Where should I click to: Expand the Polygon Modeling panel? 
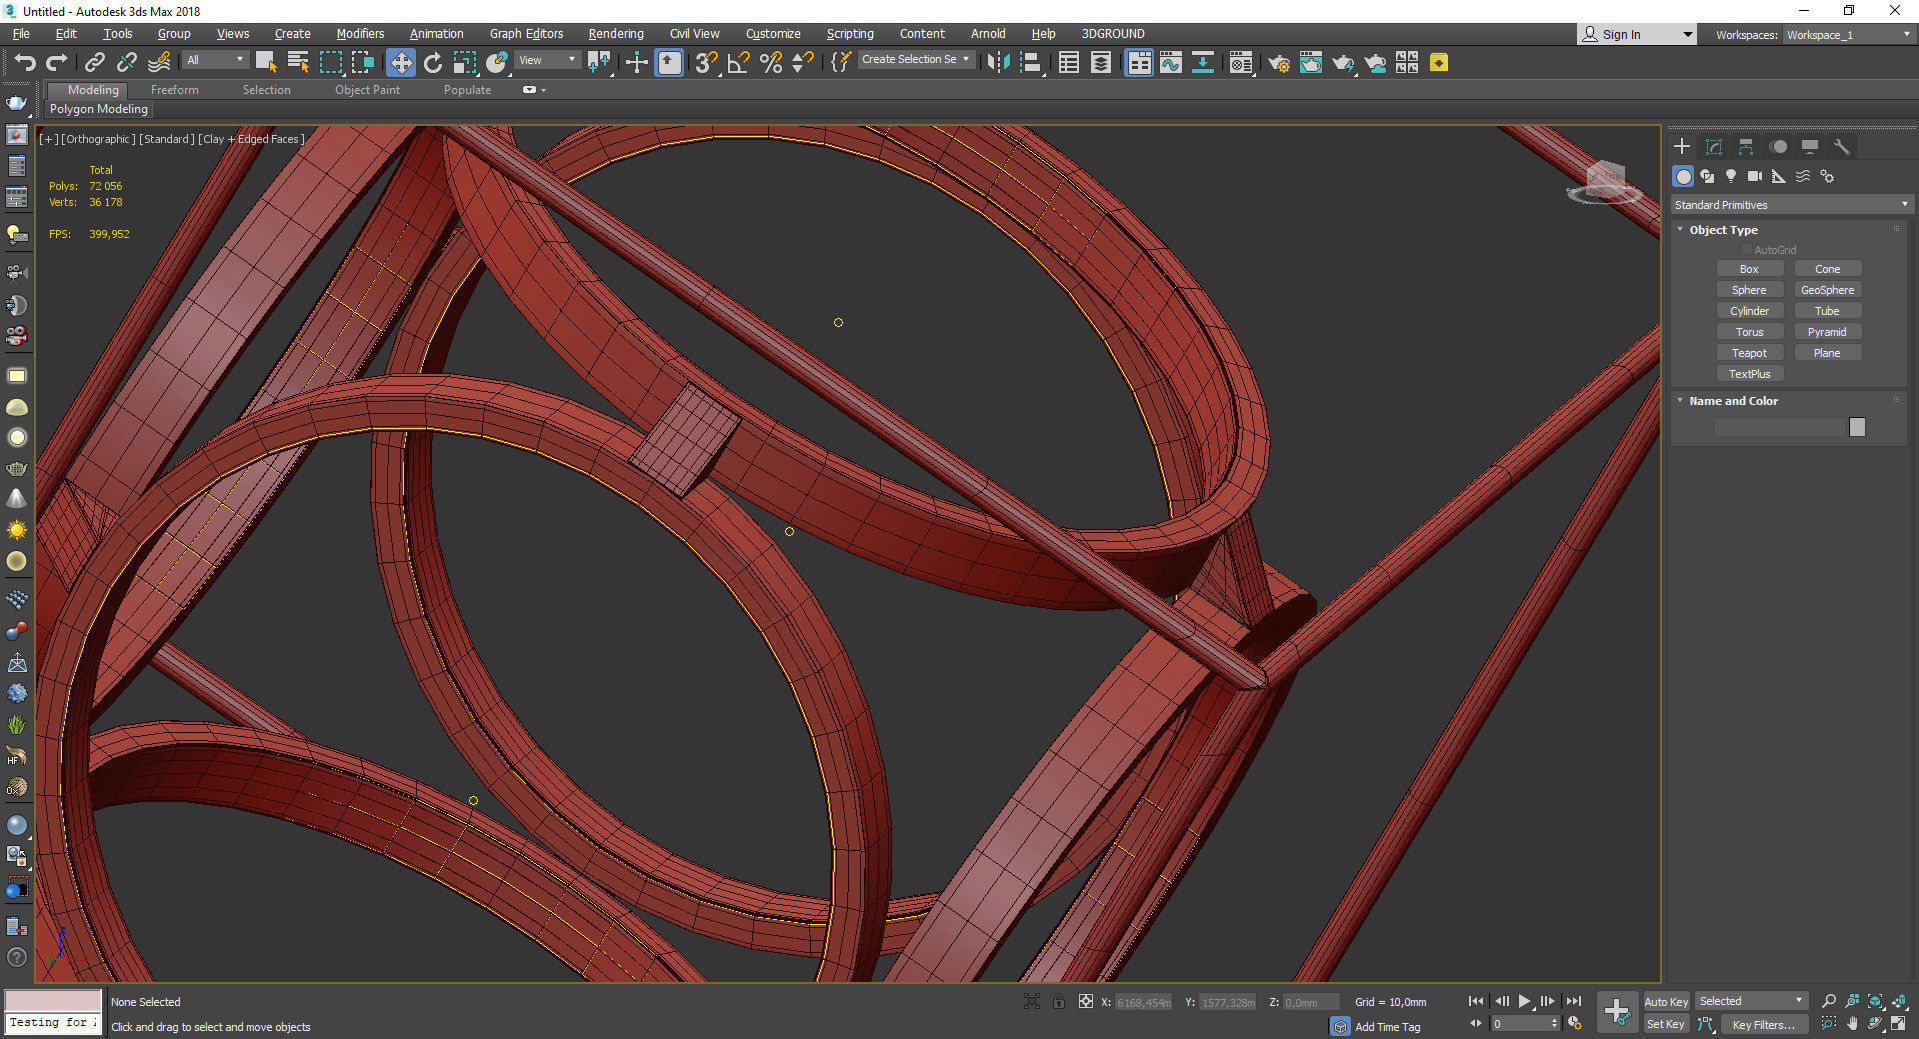click(x=99, y=109)
